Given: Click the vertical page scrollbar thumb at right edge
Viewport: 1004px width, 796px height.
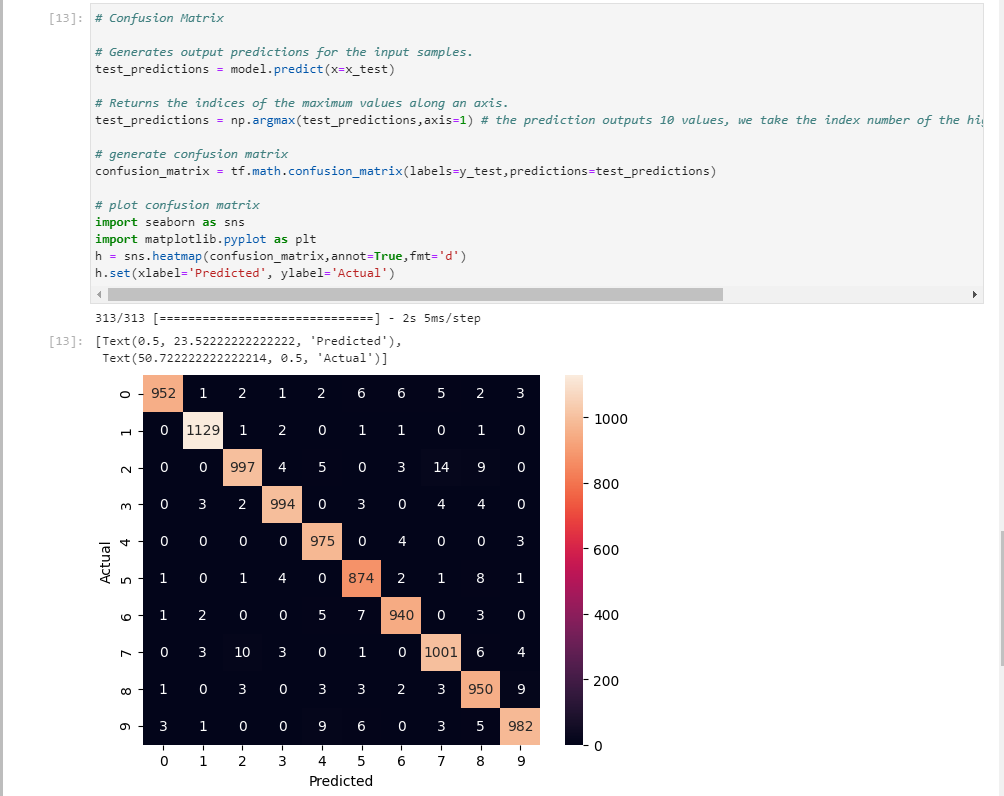Looking at the screenshot, I should point(1001,598).
